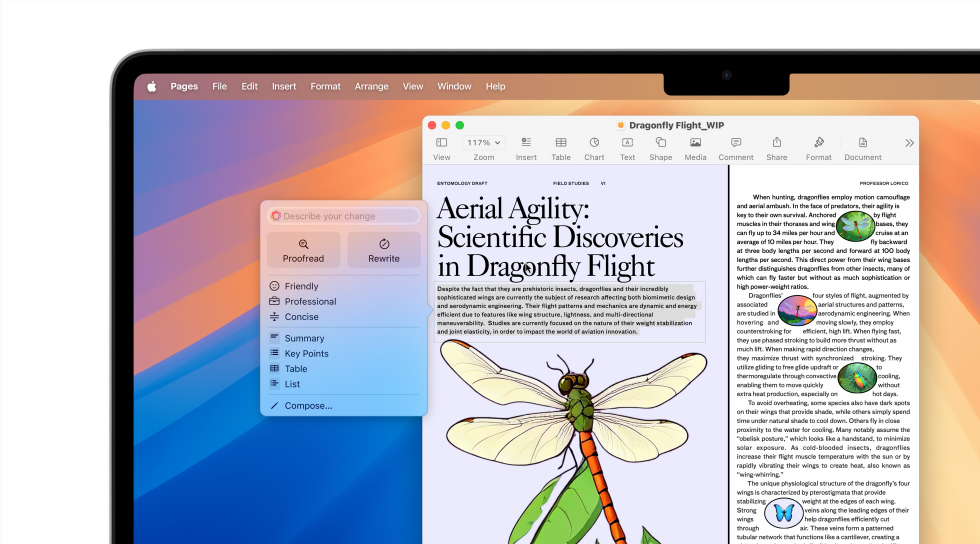Open the Edit menu
This screenshot has height=544, width=980.
(x=249, y=86)
